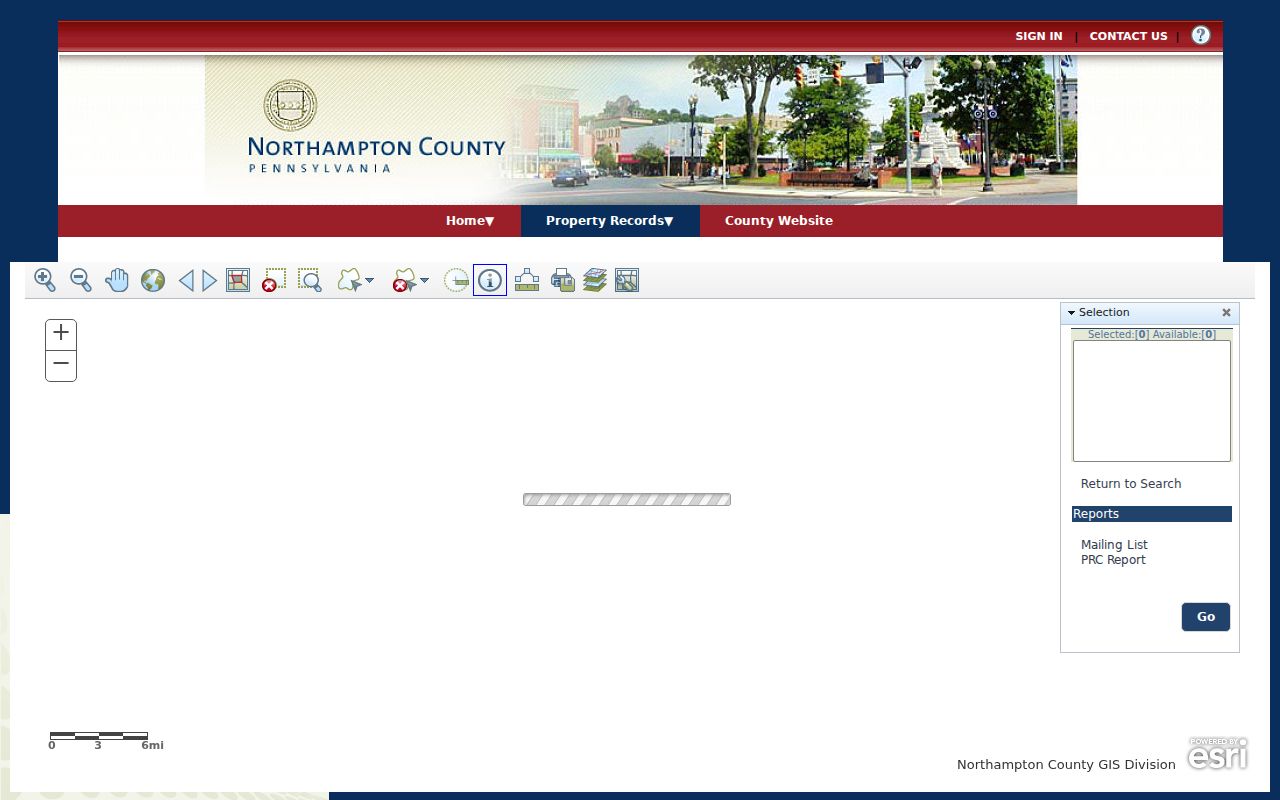Screen dimensions: 1280x800
Task: Choose the select features polygon tool
Action: coord(349,281)
